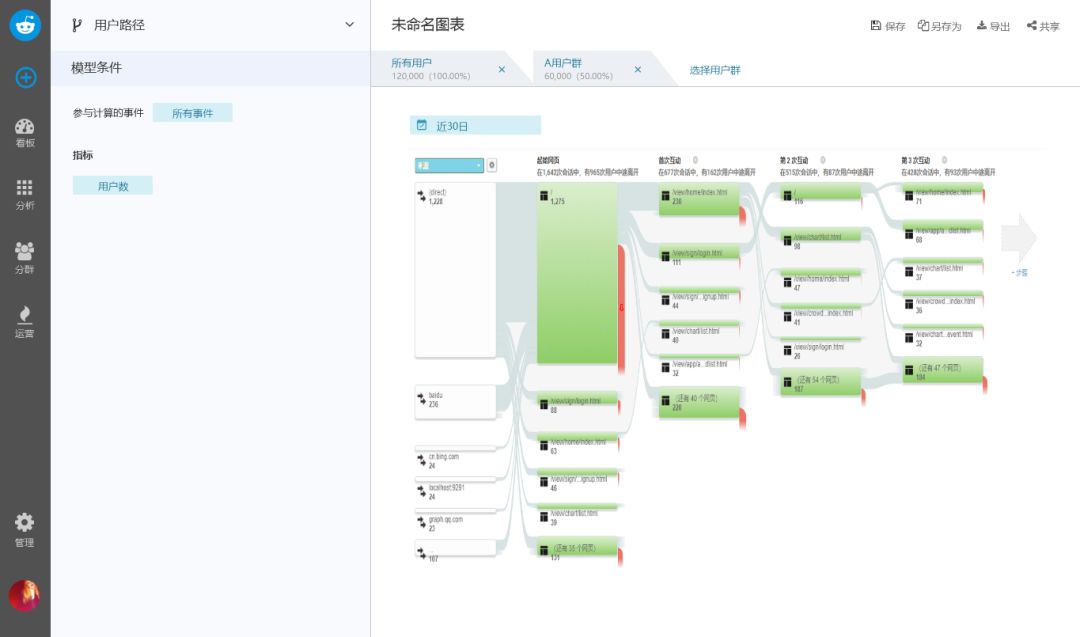Open the 分群 user segmentation section

click(25, 257)
